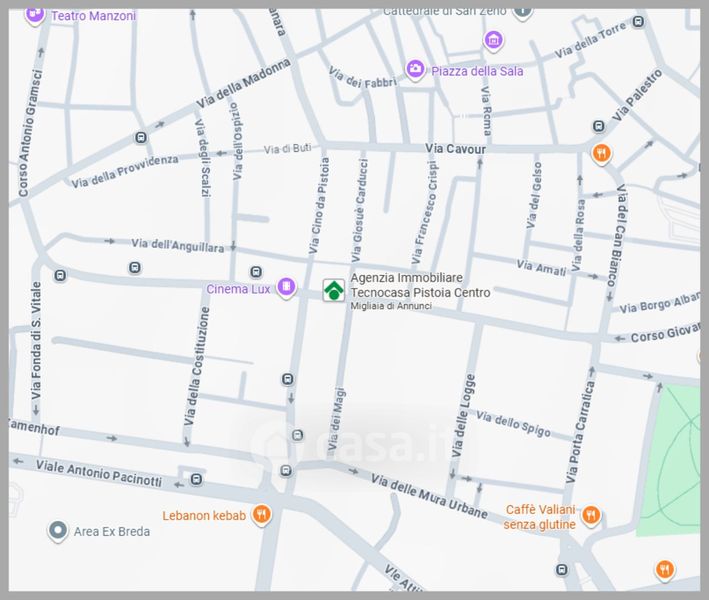Click the Caffè Valiani orange restaurant icon
The height and width of the screenshot is (600, 709).
click(x=591, y=515)
